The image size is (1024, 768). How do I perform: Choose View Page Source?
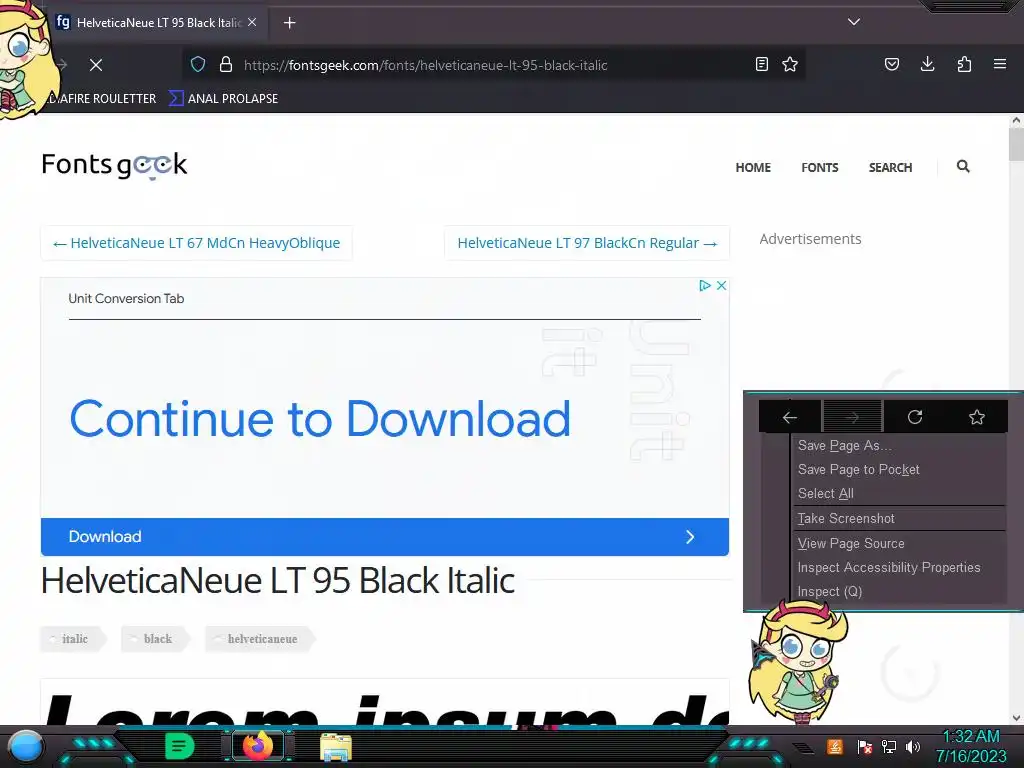pyautogui.click(x=899, y=543)
